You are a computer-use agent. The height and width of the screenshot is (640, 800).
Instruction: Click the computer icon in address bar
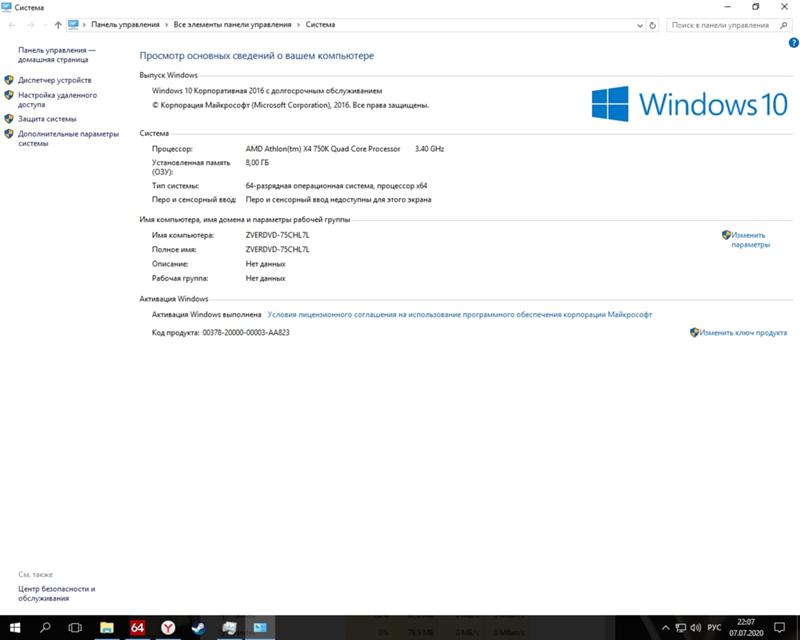73,24
